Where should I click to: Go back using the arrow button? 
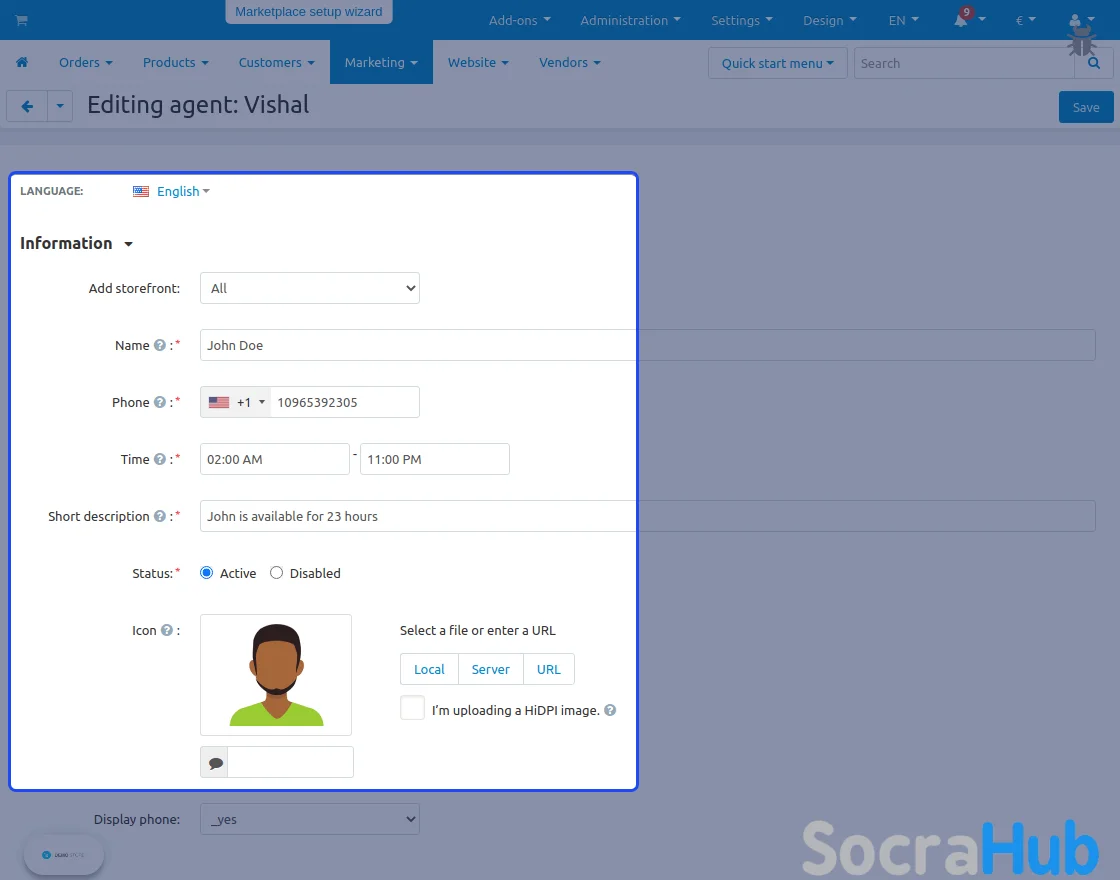(x=27, y=106)
